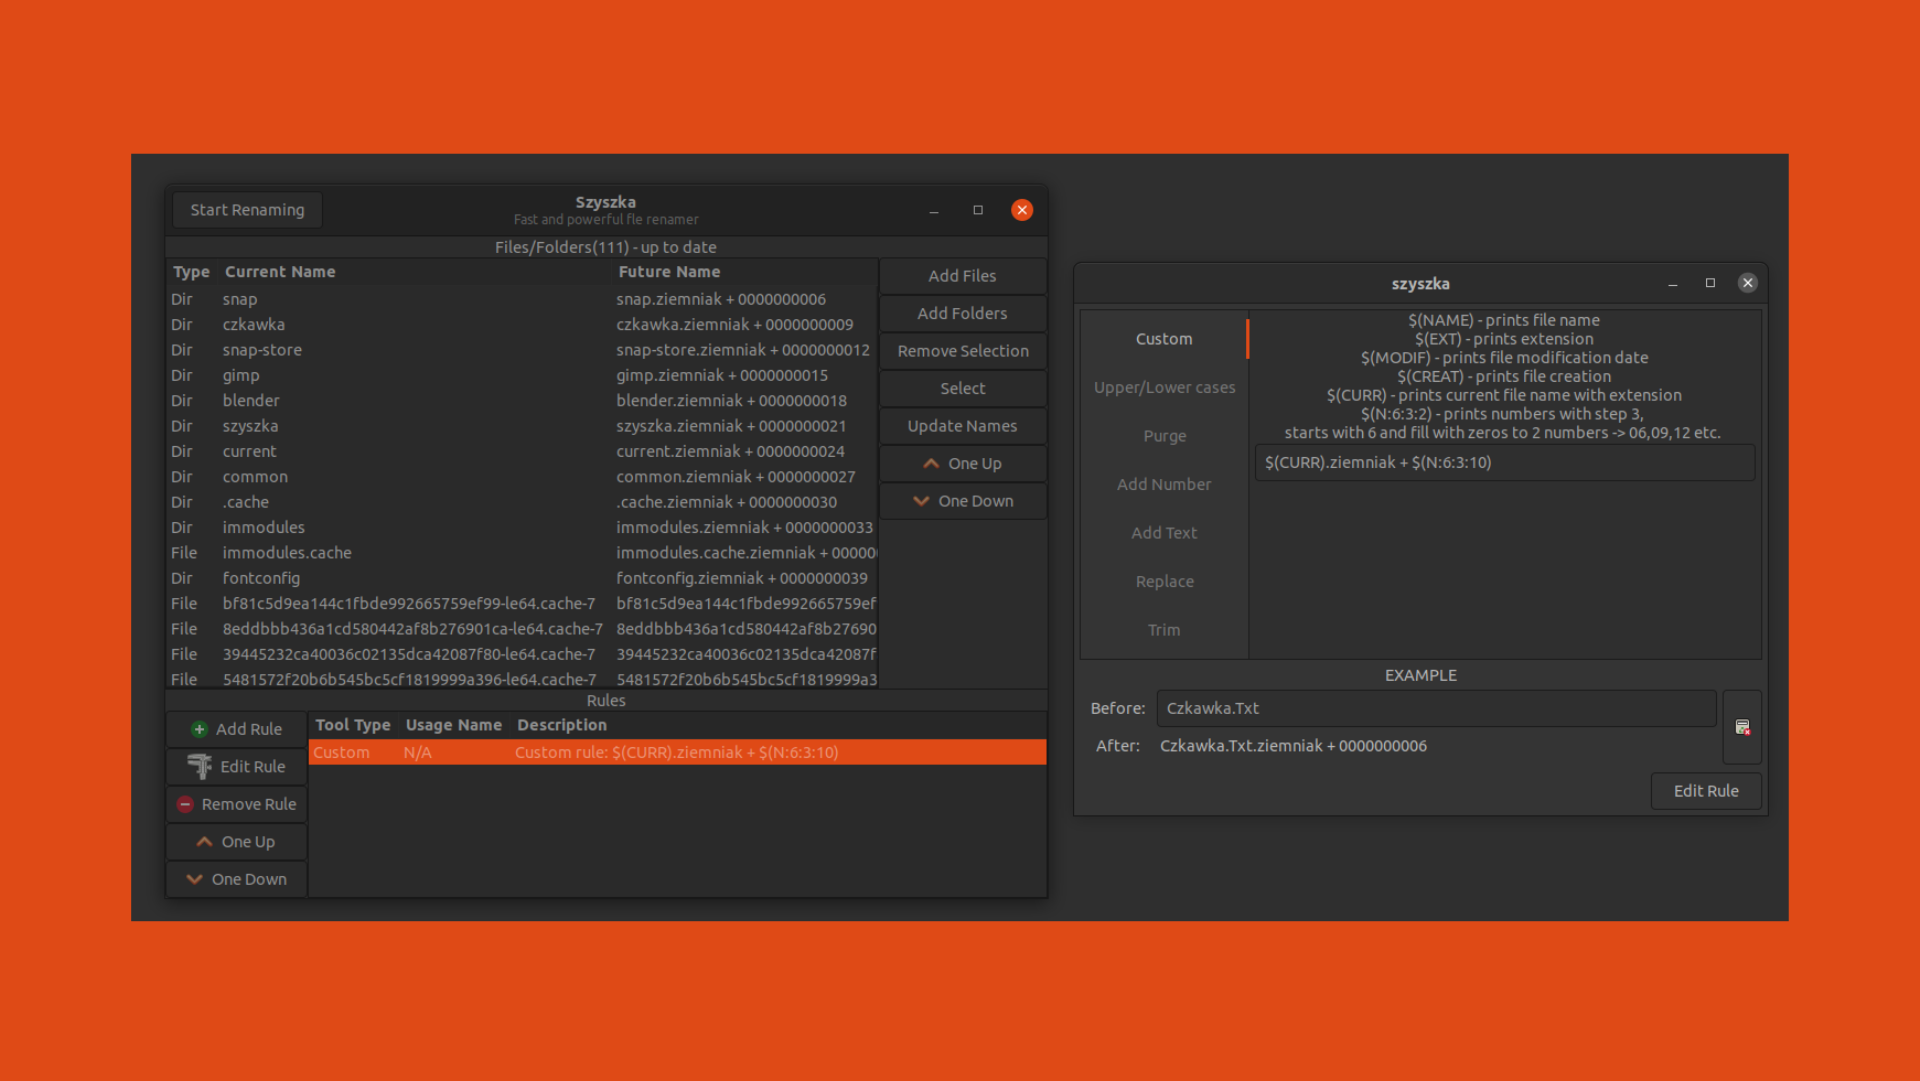The image size is (1920, 1081).
Task: Open the Purge tab
Action: click(x=1164, y=436)
